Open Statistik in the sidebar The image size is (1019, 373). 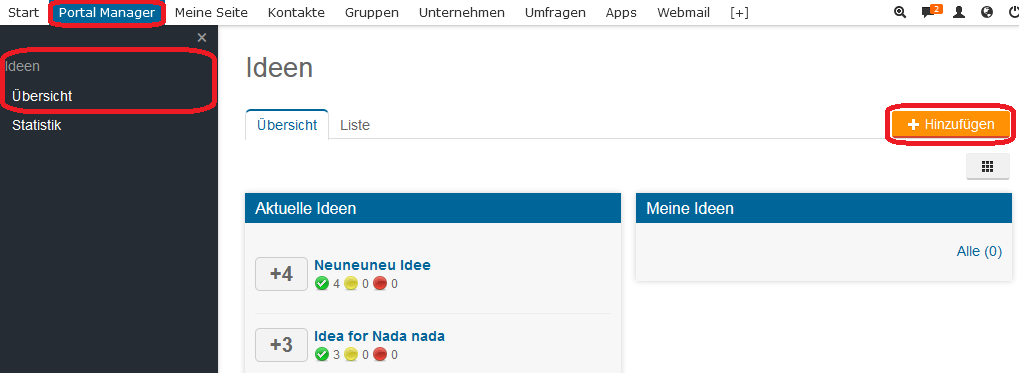[x=36, y=125]
